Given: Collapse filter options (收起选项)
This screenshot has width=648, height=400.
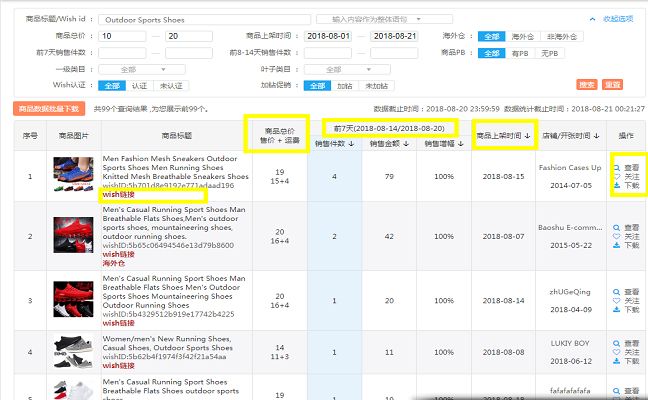Looking at the screenshot, I should (612, 19).
